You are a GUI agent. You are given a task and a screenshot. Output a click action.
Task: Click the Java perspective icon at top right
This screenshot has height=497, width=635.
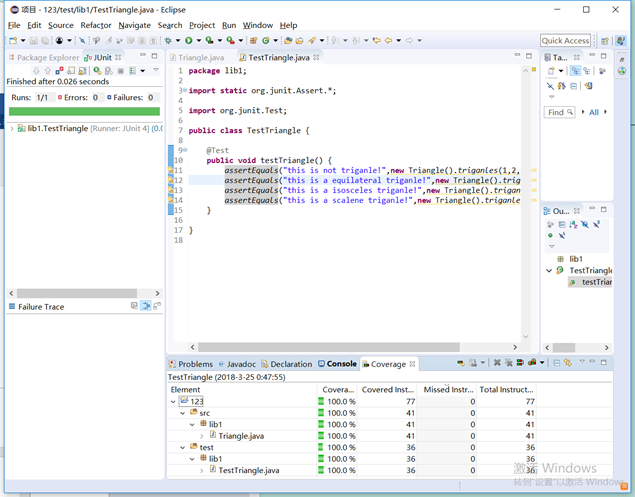[621, 41]
